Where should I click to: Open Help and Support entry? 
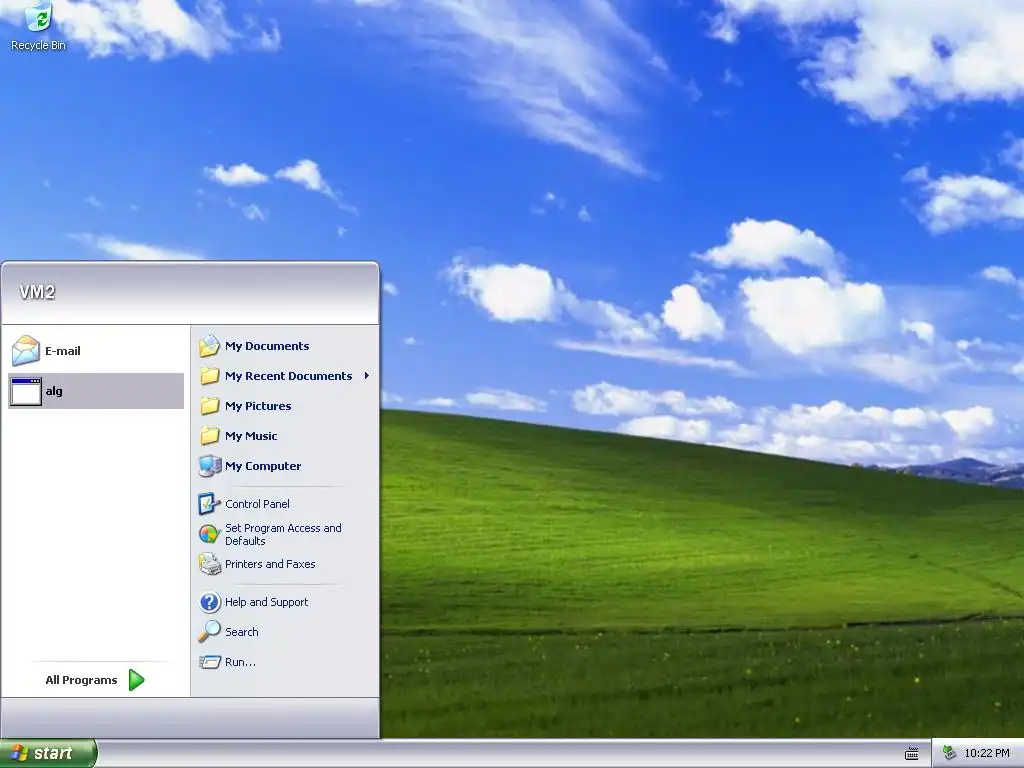point(284,602)
